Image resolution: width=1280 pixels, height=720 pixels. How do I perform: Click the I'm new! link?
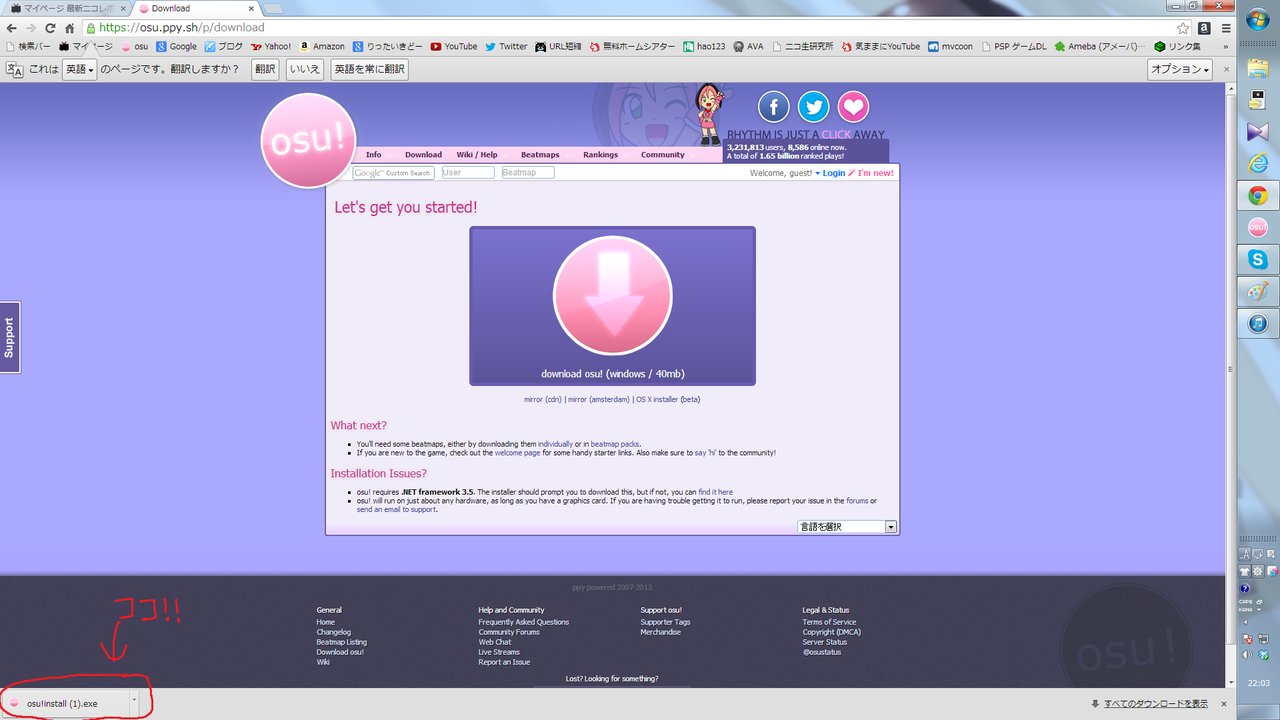pyautogui.click(x=876, y=173)
